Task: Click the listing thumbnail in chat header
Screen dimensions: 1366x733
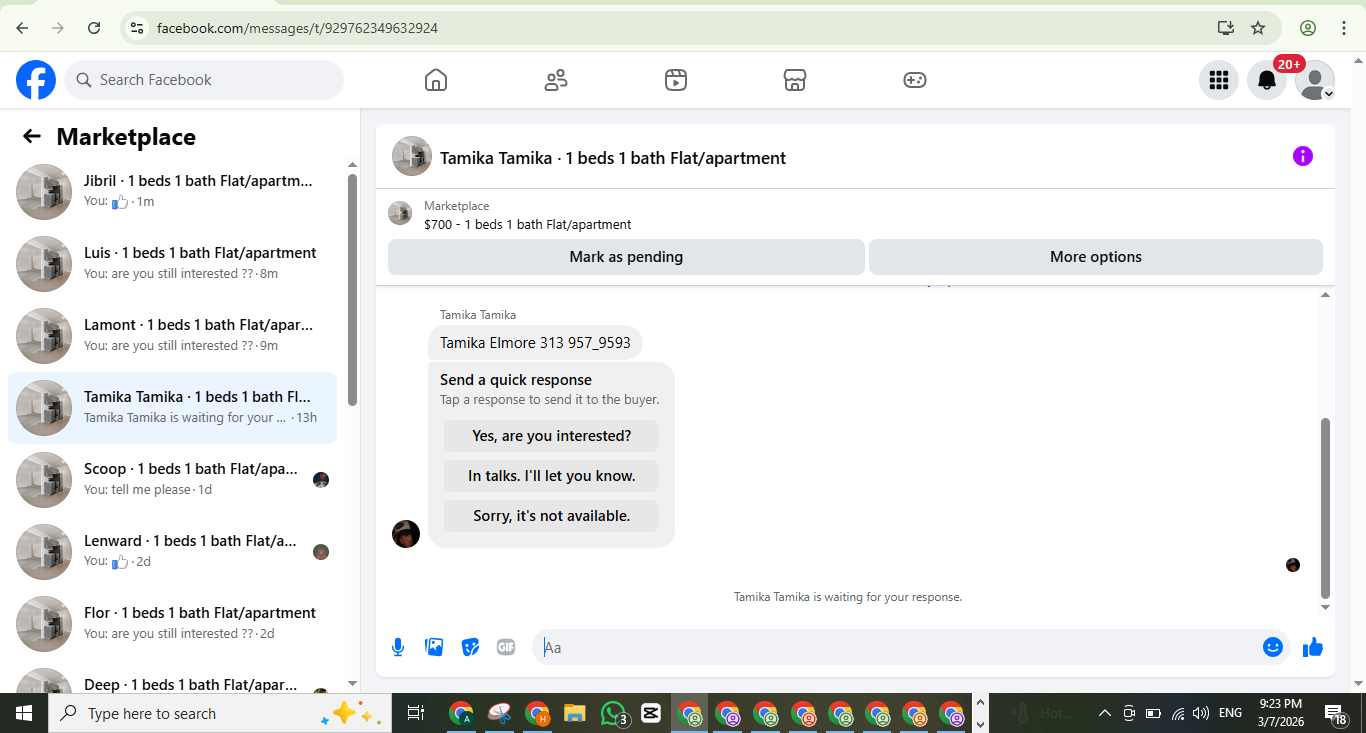Action: pos(412,157)
